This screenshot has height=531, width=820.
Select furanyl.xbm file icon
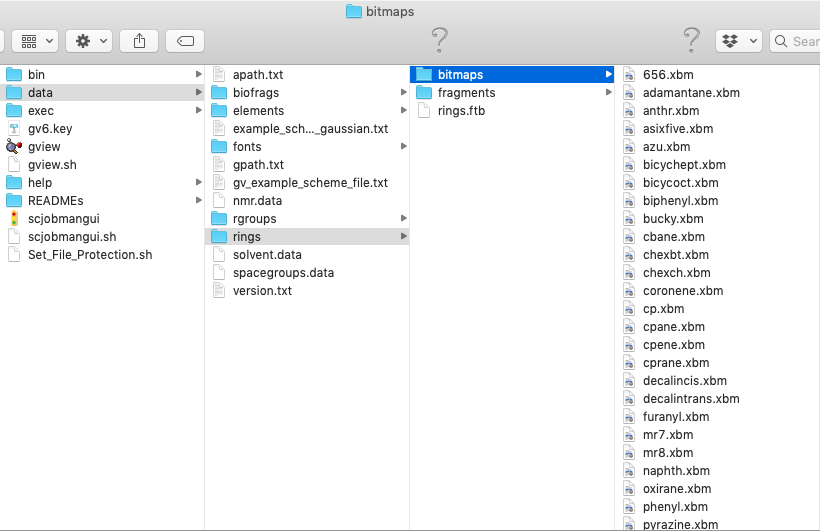(629, 417)
